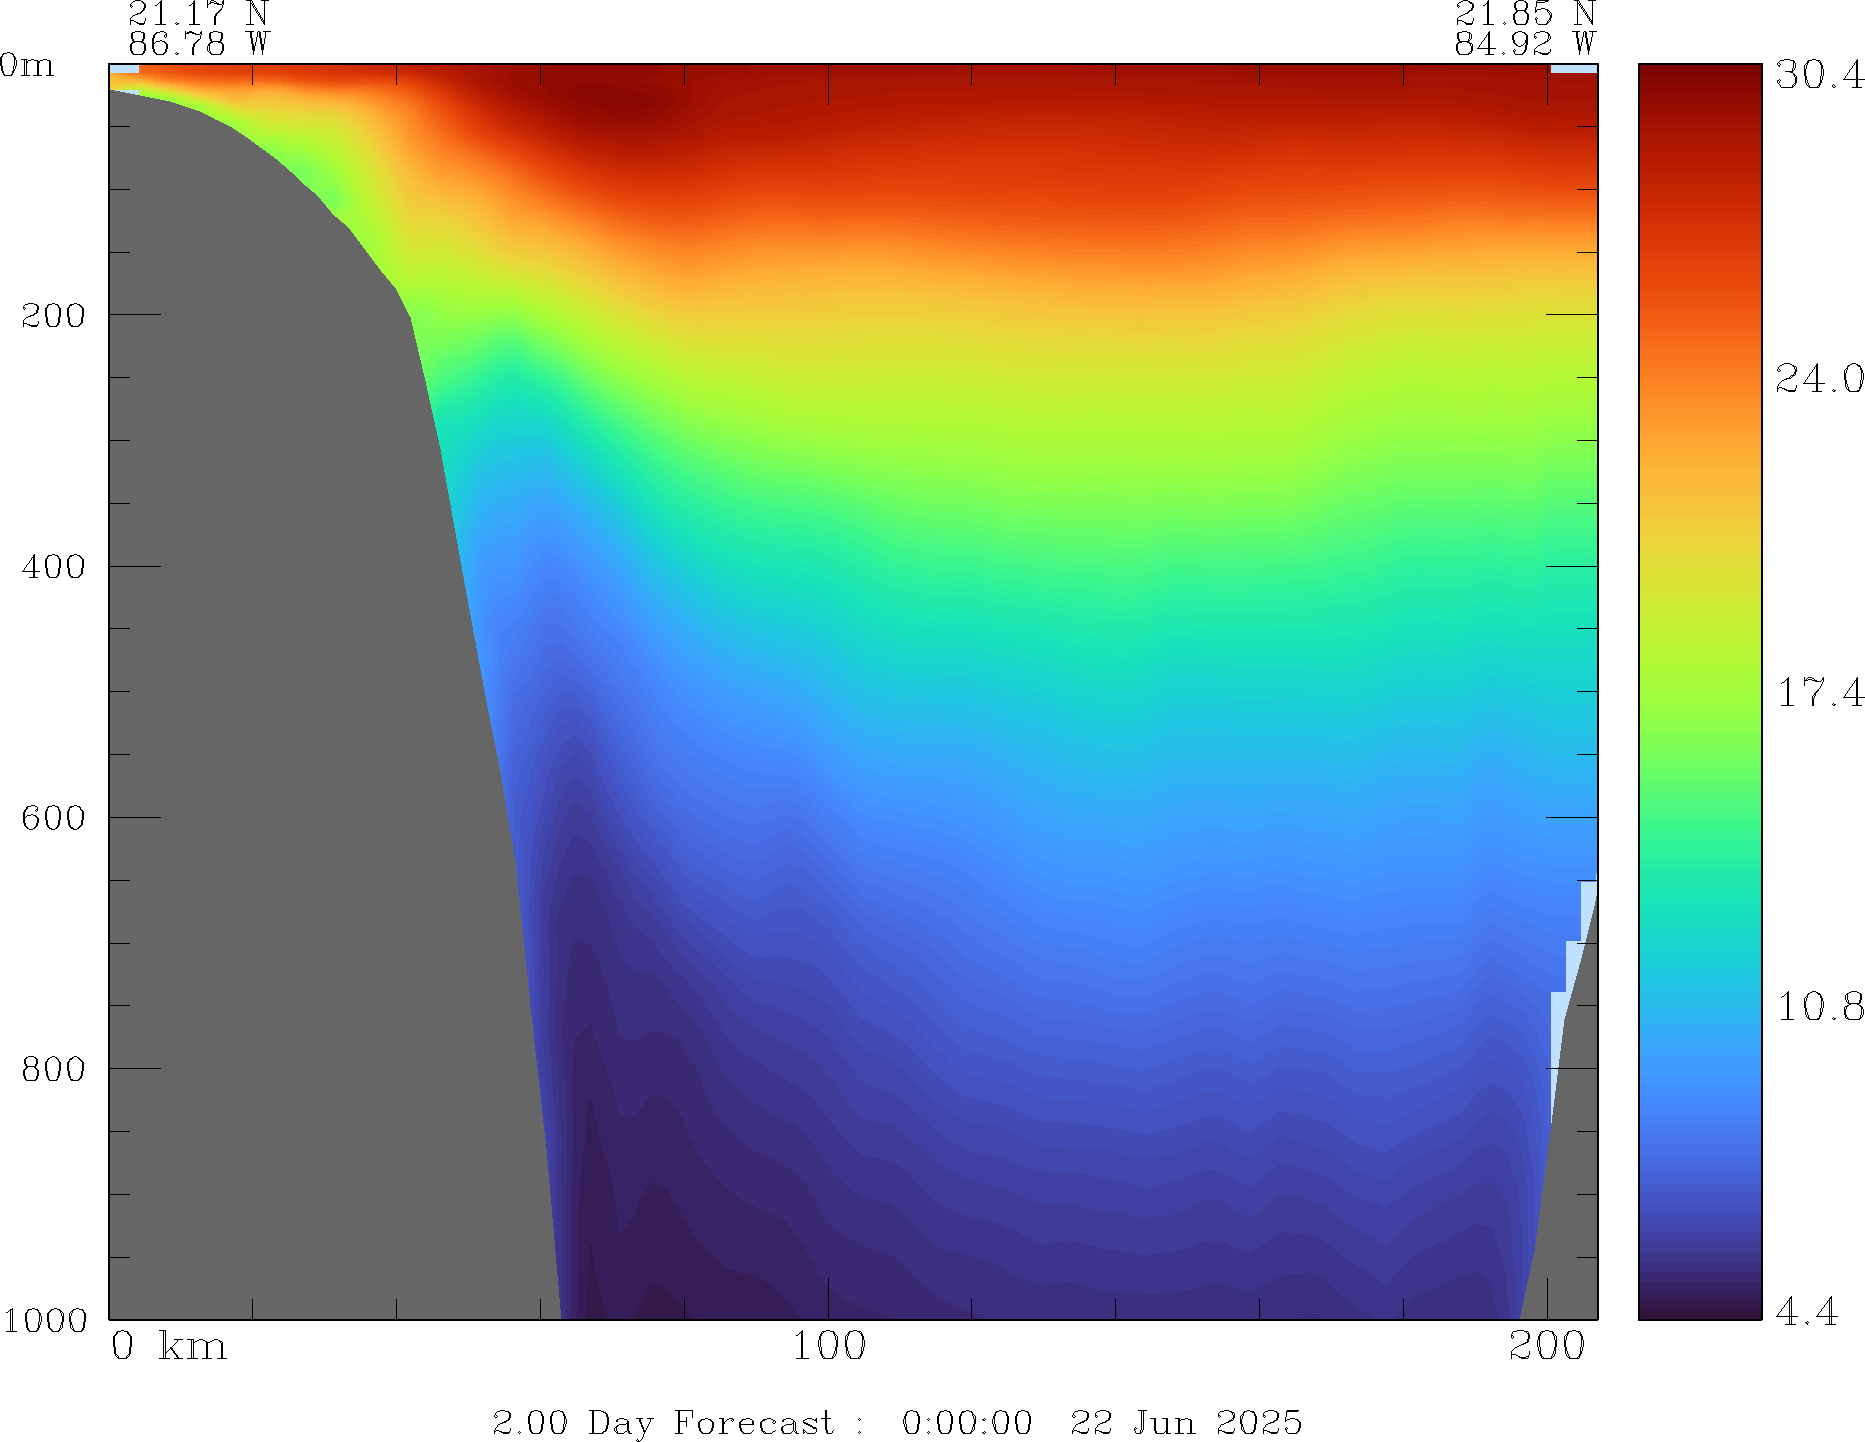The height and width of the screenshot is (1442, 1865).
Task: Click the 200 depth axis label
Action: [x=53, y=315]
